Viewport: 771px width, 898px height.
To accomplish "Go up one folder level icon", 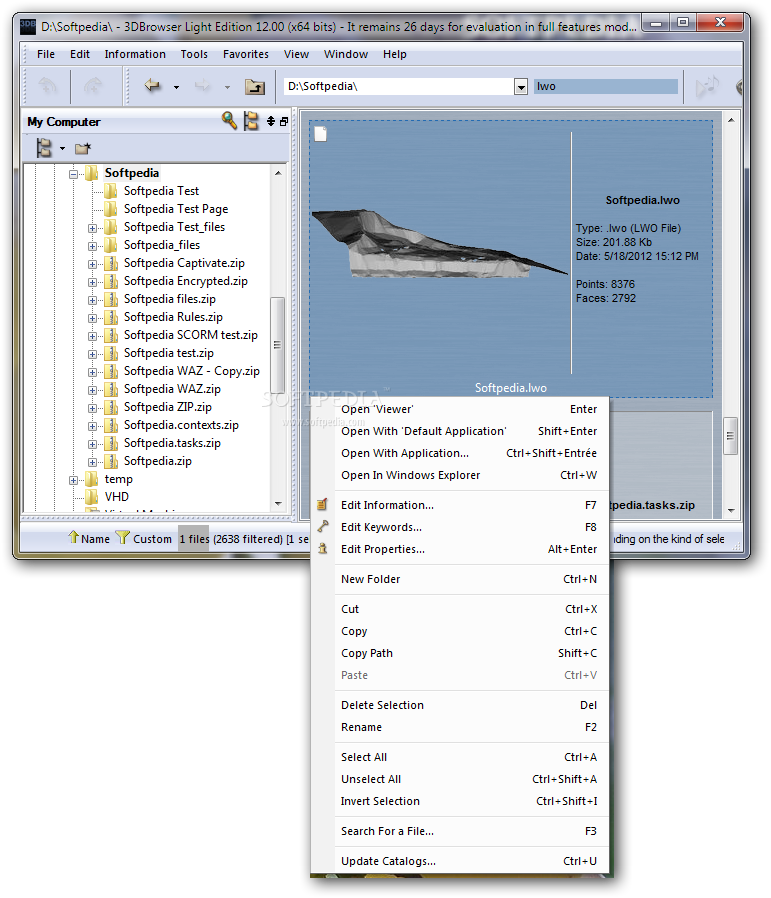I will [x=255, y=86].
